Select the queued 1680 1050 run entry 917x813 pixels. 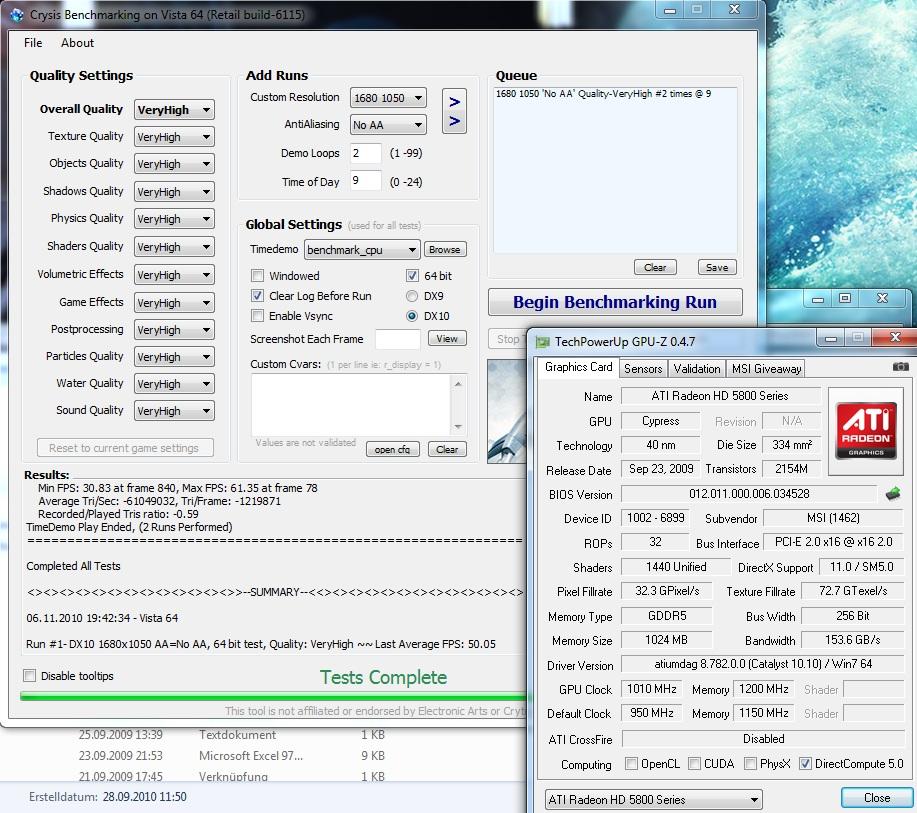(603, 94)
